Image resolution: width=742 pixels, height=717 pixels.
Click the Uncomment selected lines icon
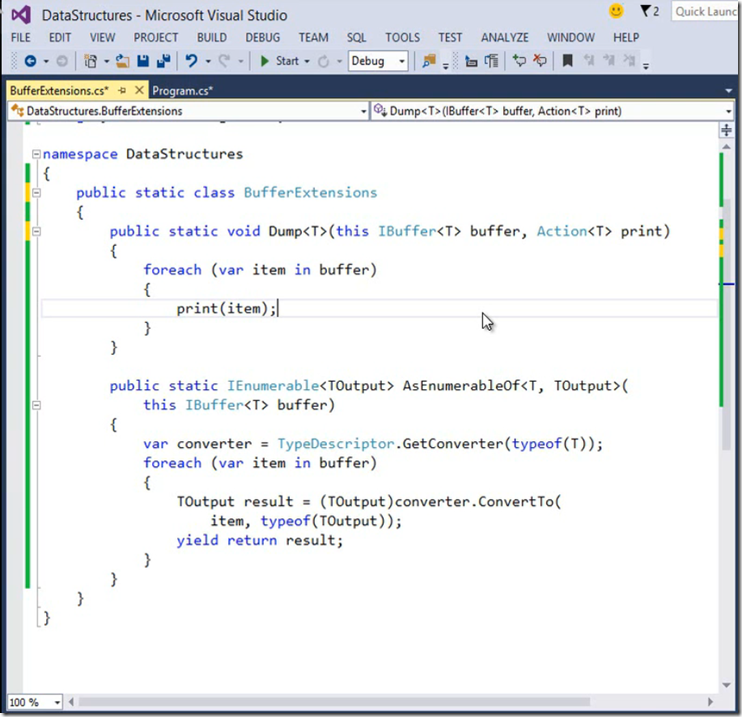(x=539, y=61)
